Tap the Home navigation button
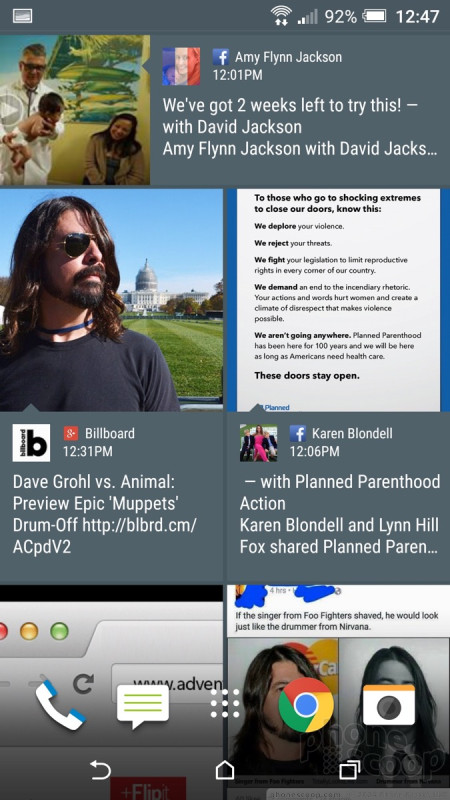Screen dimensions: 450x800 (x=225, y=770)
